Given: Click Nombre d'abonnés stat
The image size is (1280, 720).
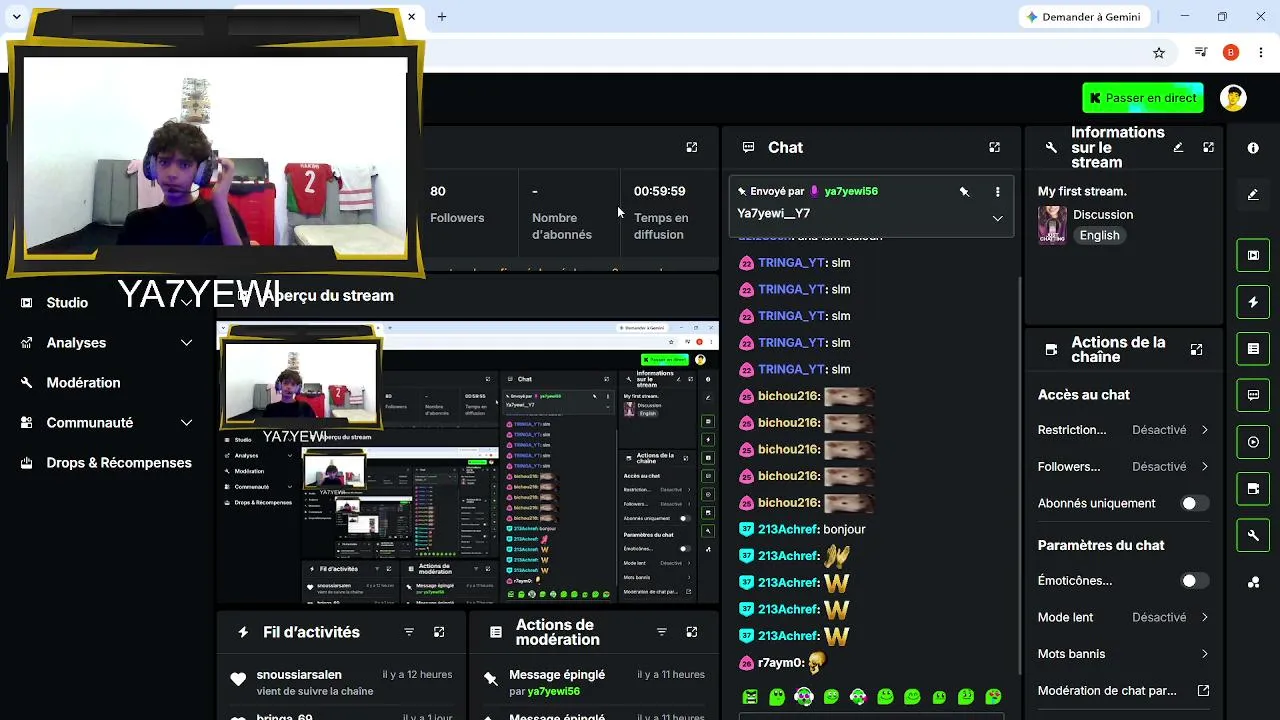Looking at the screenshot, I should click(562, 212).
